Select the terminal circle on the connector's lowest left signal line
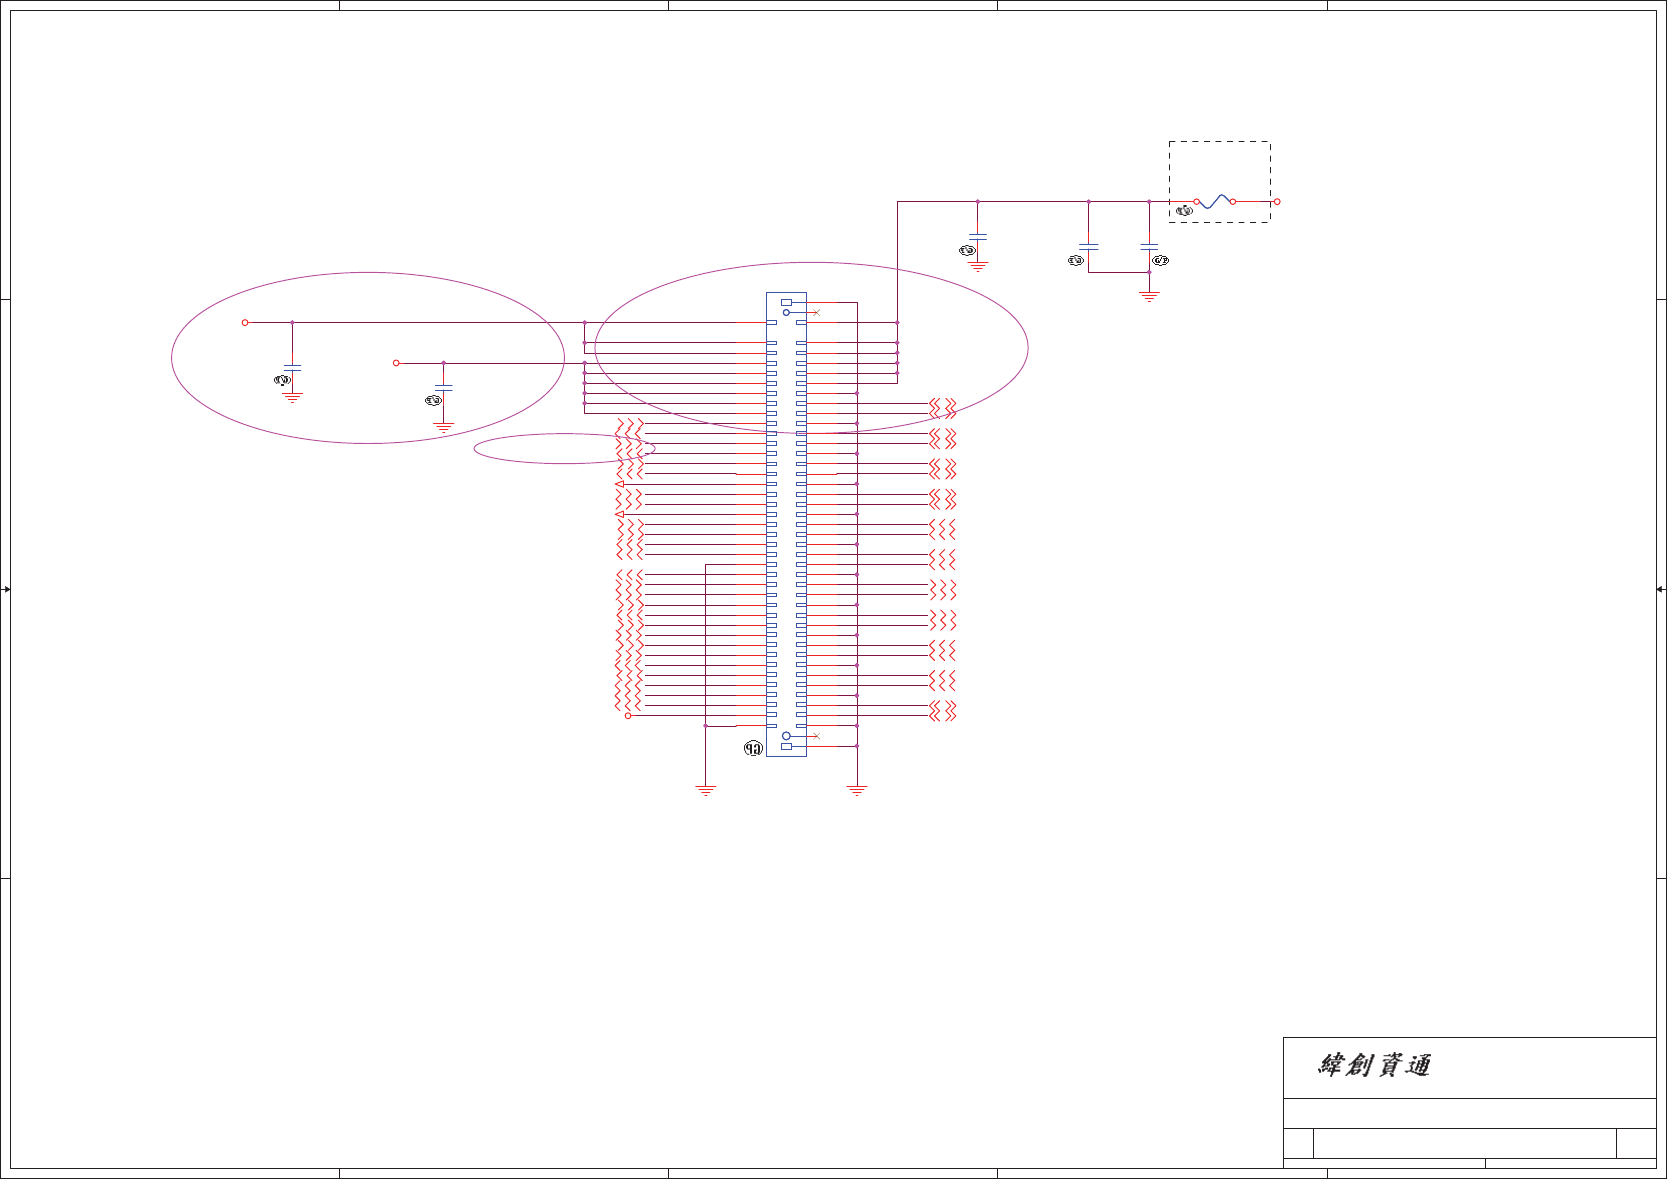The height and width of the screenshot is (1180, 1668). (x=628, y=716)
